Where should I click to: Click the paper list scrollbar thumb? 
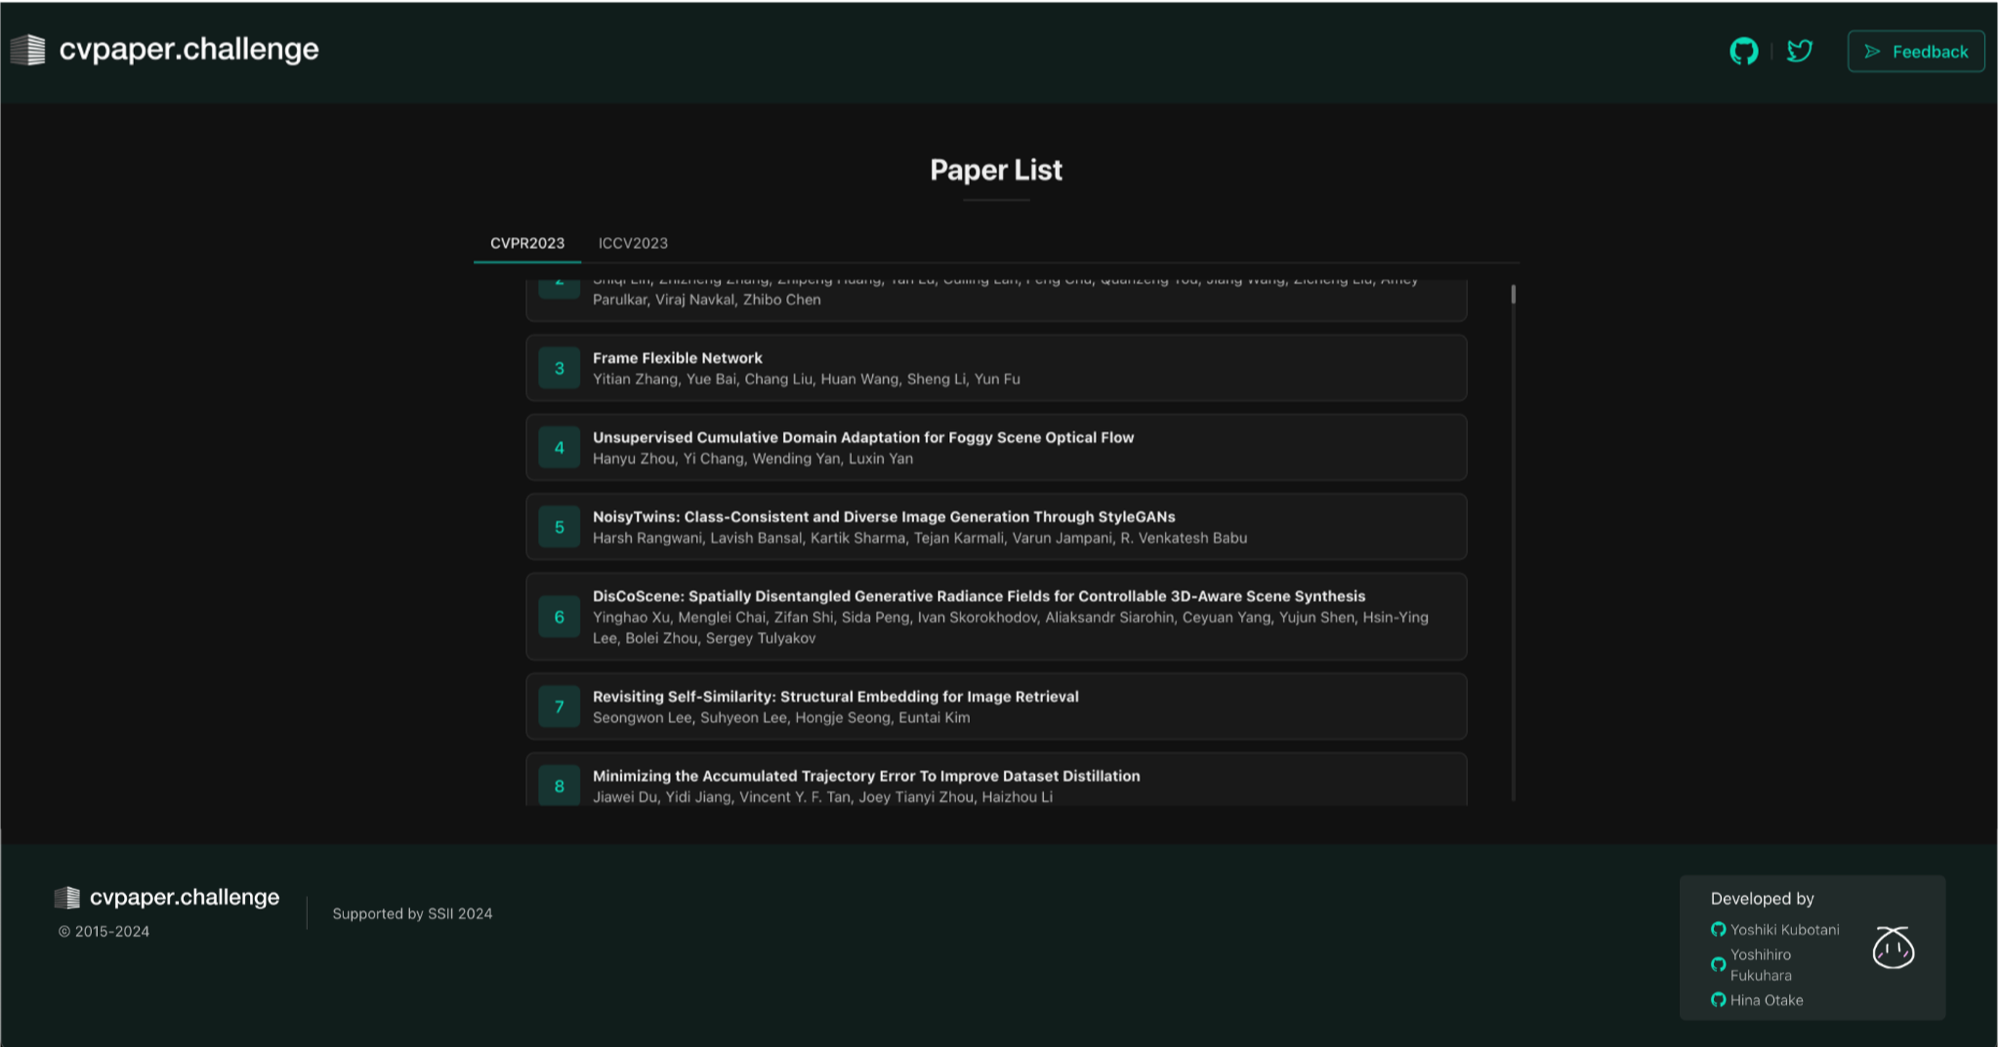pos(1513,294)
